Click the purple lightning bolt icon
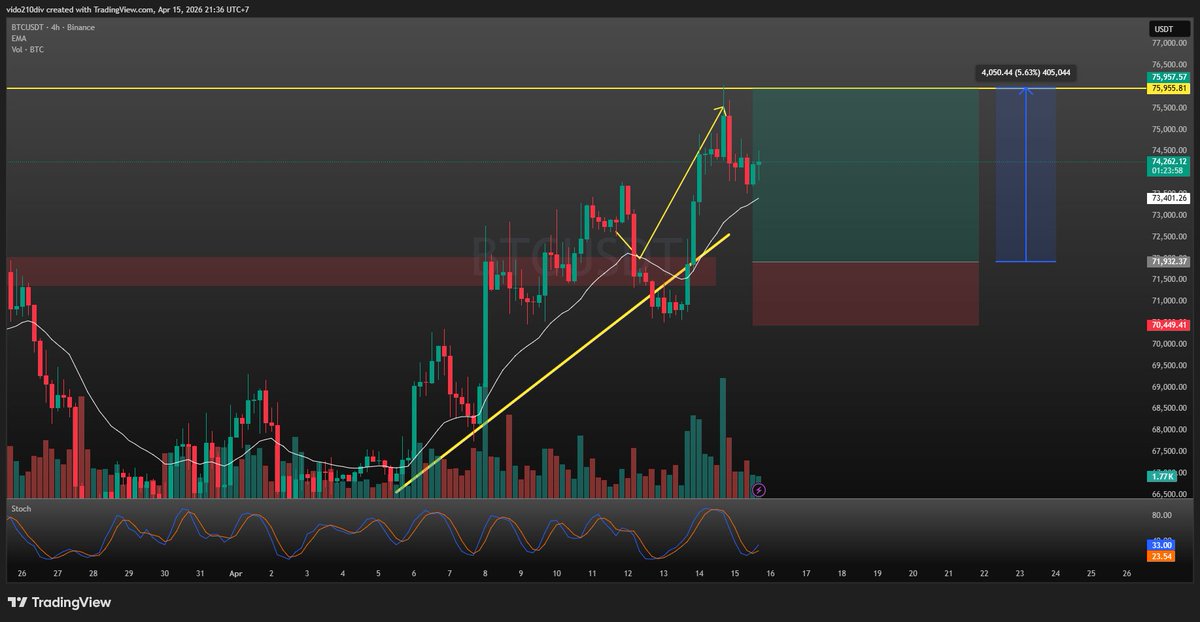Viewport: 1200px width, 622px height. [759, 490]
